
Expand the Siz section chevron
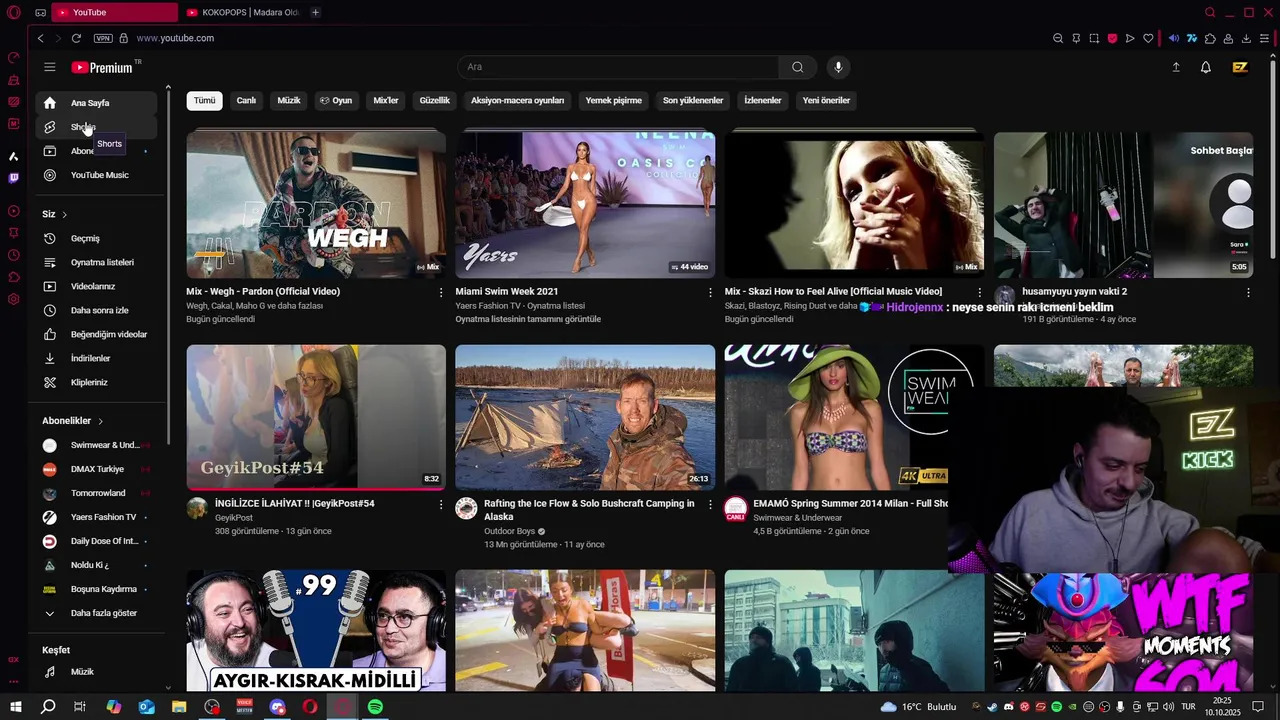click(x=64, y=214)
